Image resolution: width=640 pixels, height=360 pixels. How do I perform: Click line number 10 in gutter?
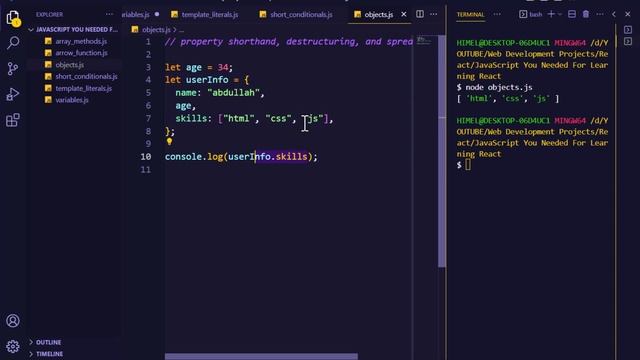146,157
